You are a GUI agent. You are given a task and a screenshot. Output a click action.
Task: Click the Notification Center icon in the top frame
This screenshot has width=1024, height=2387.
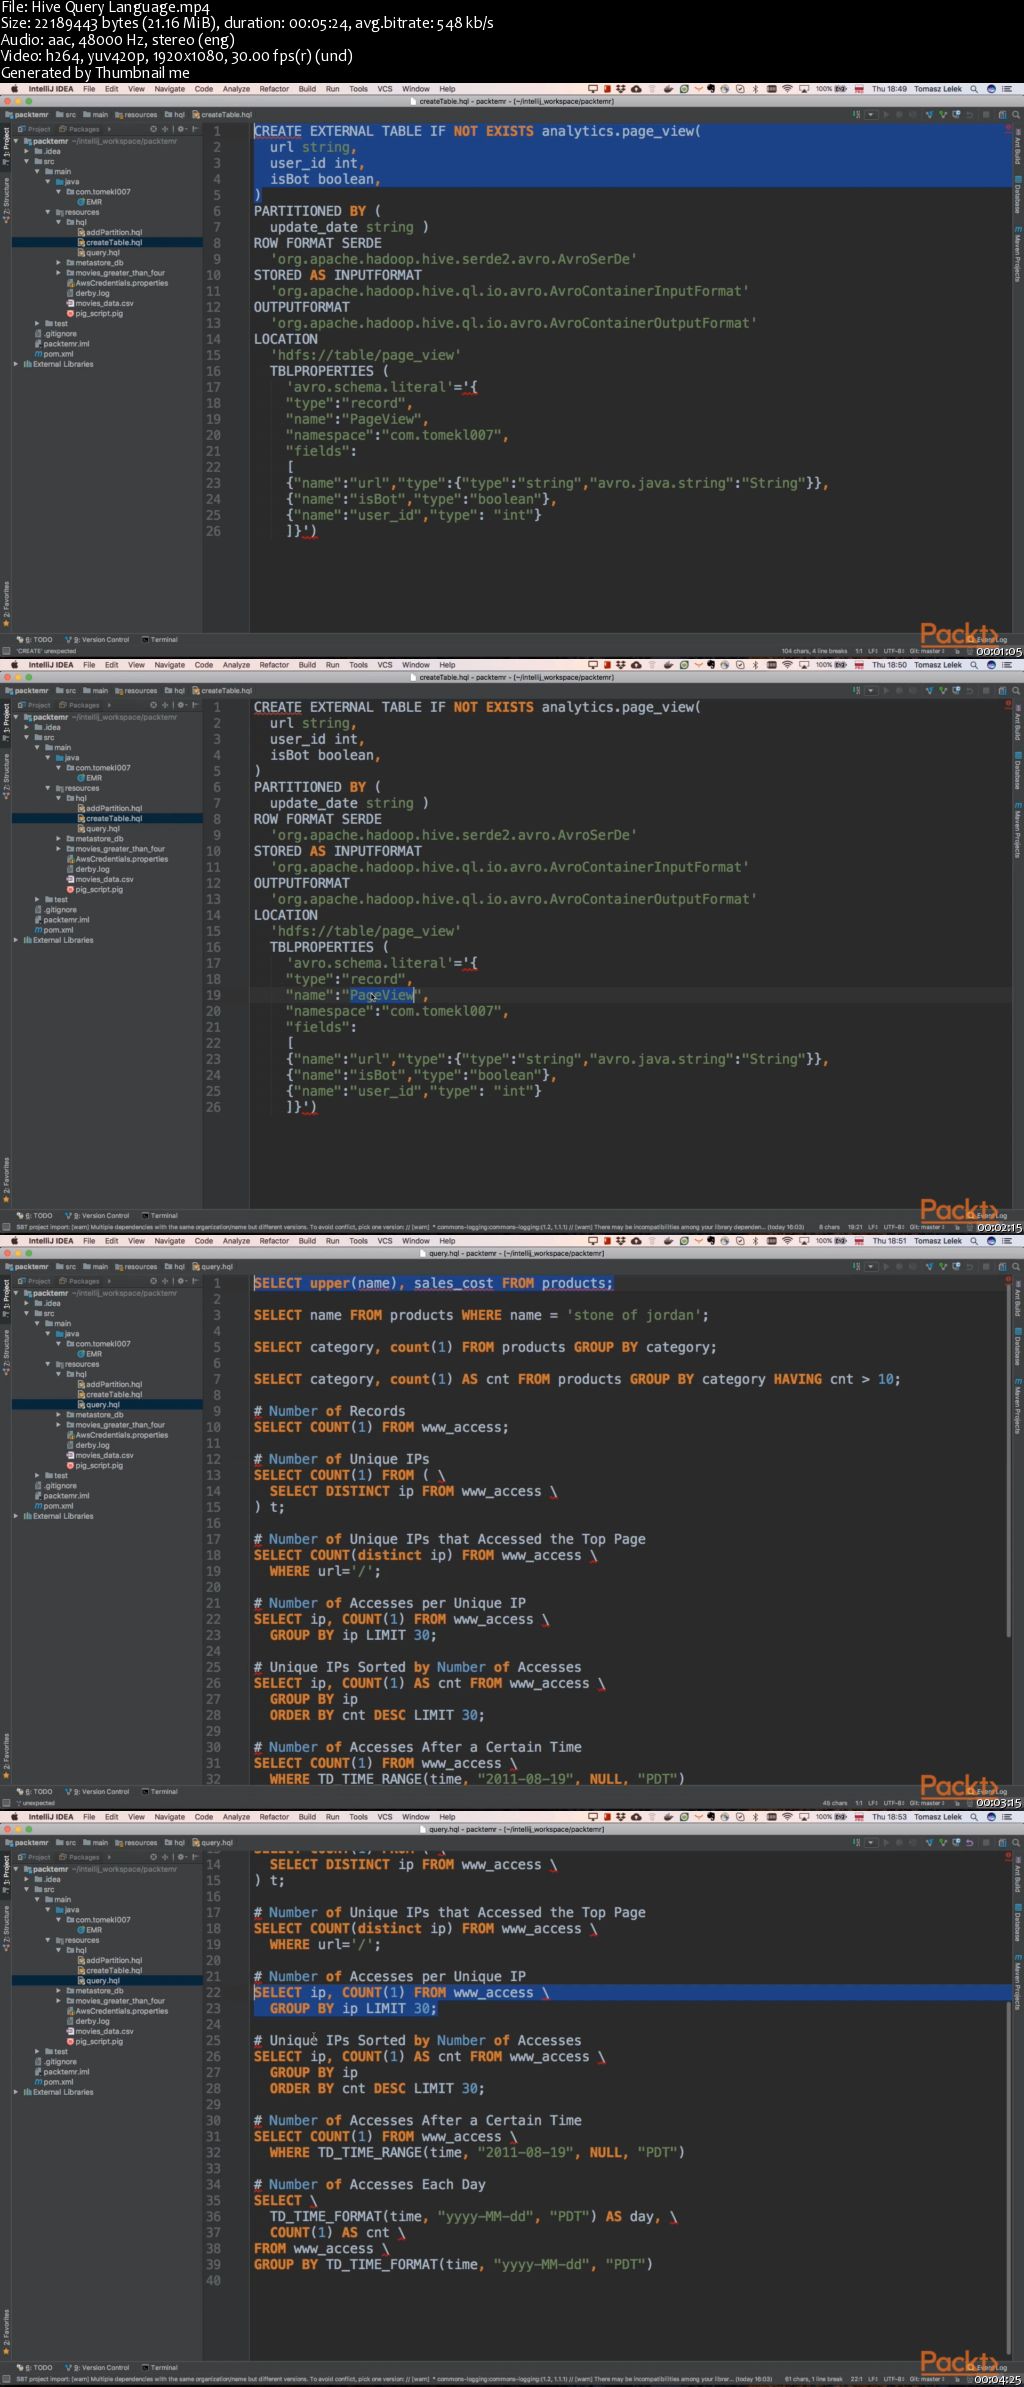click(x=1007, y=89)
